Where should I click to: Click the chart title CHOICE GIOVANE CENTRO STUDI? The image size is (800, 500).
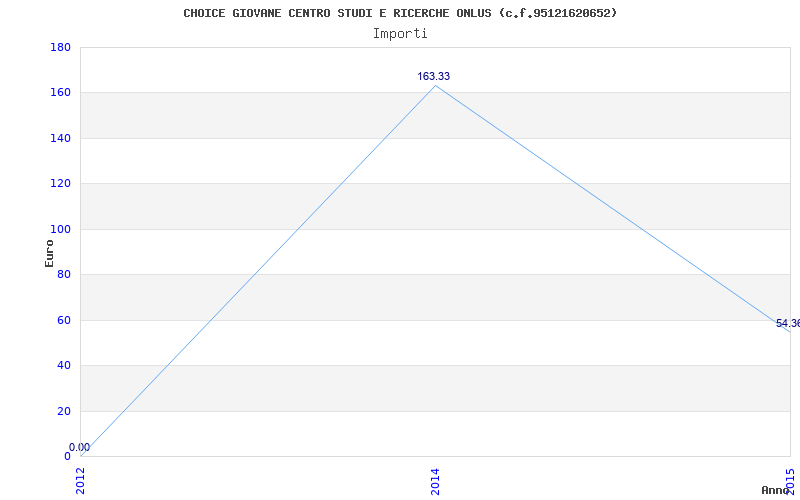400,13
